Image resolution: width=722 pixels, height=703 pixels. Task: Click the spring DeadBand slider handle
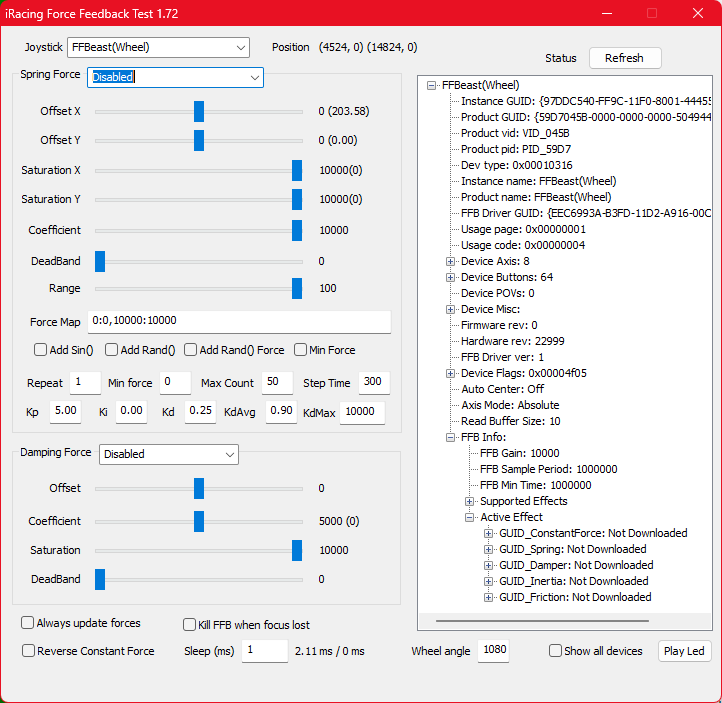click(100, 261)
